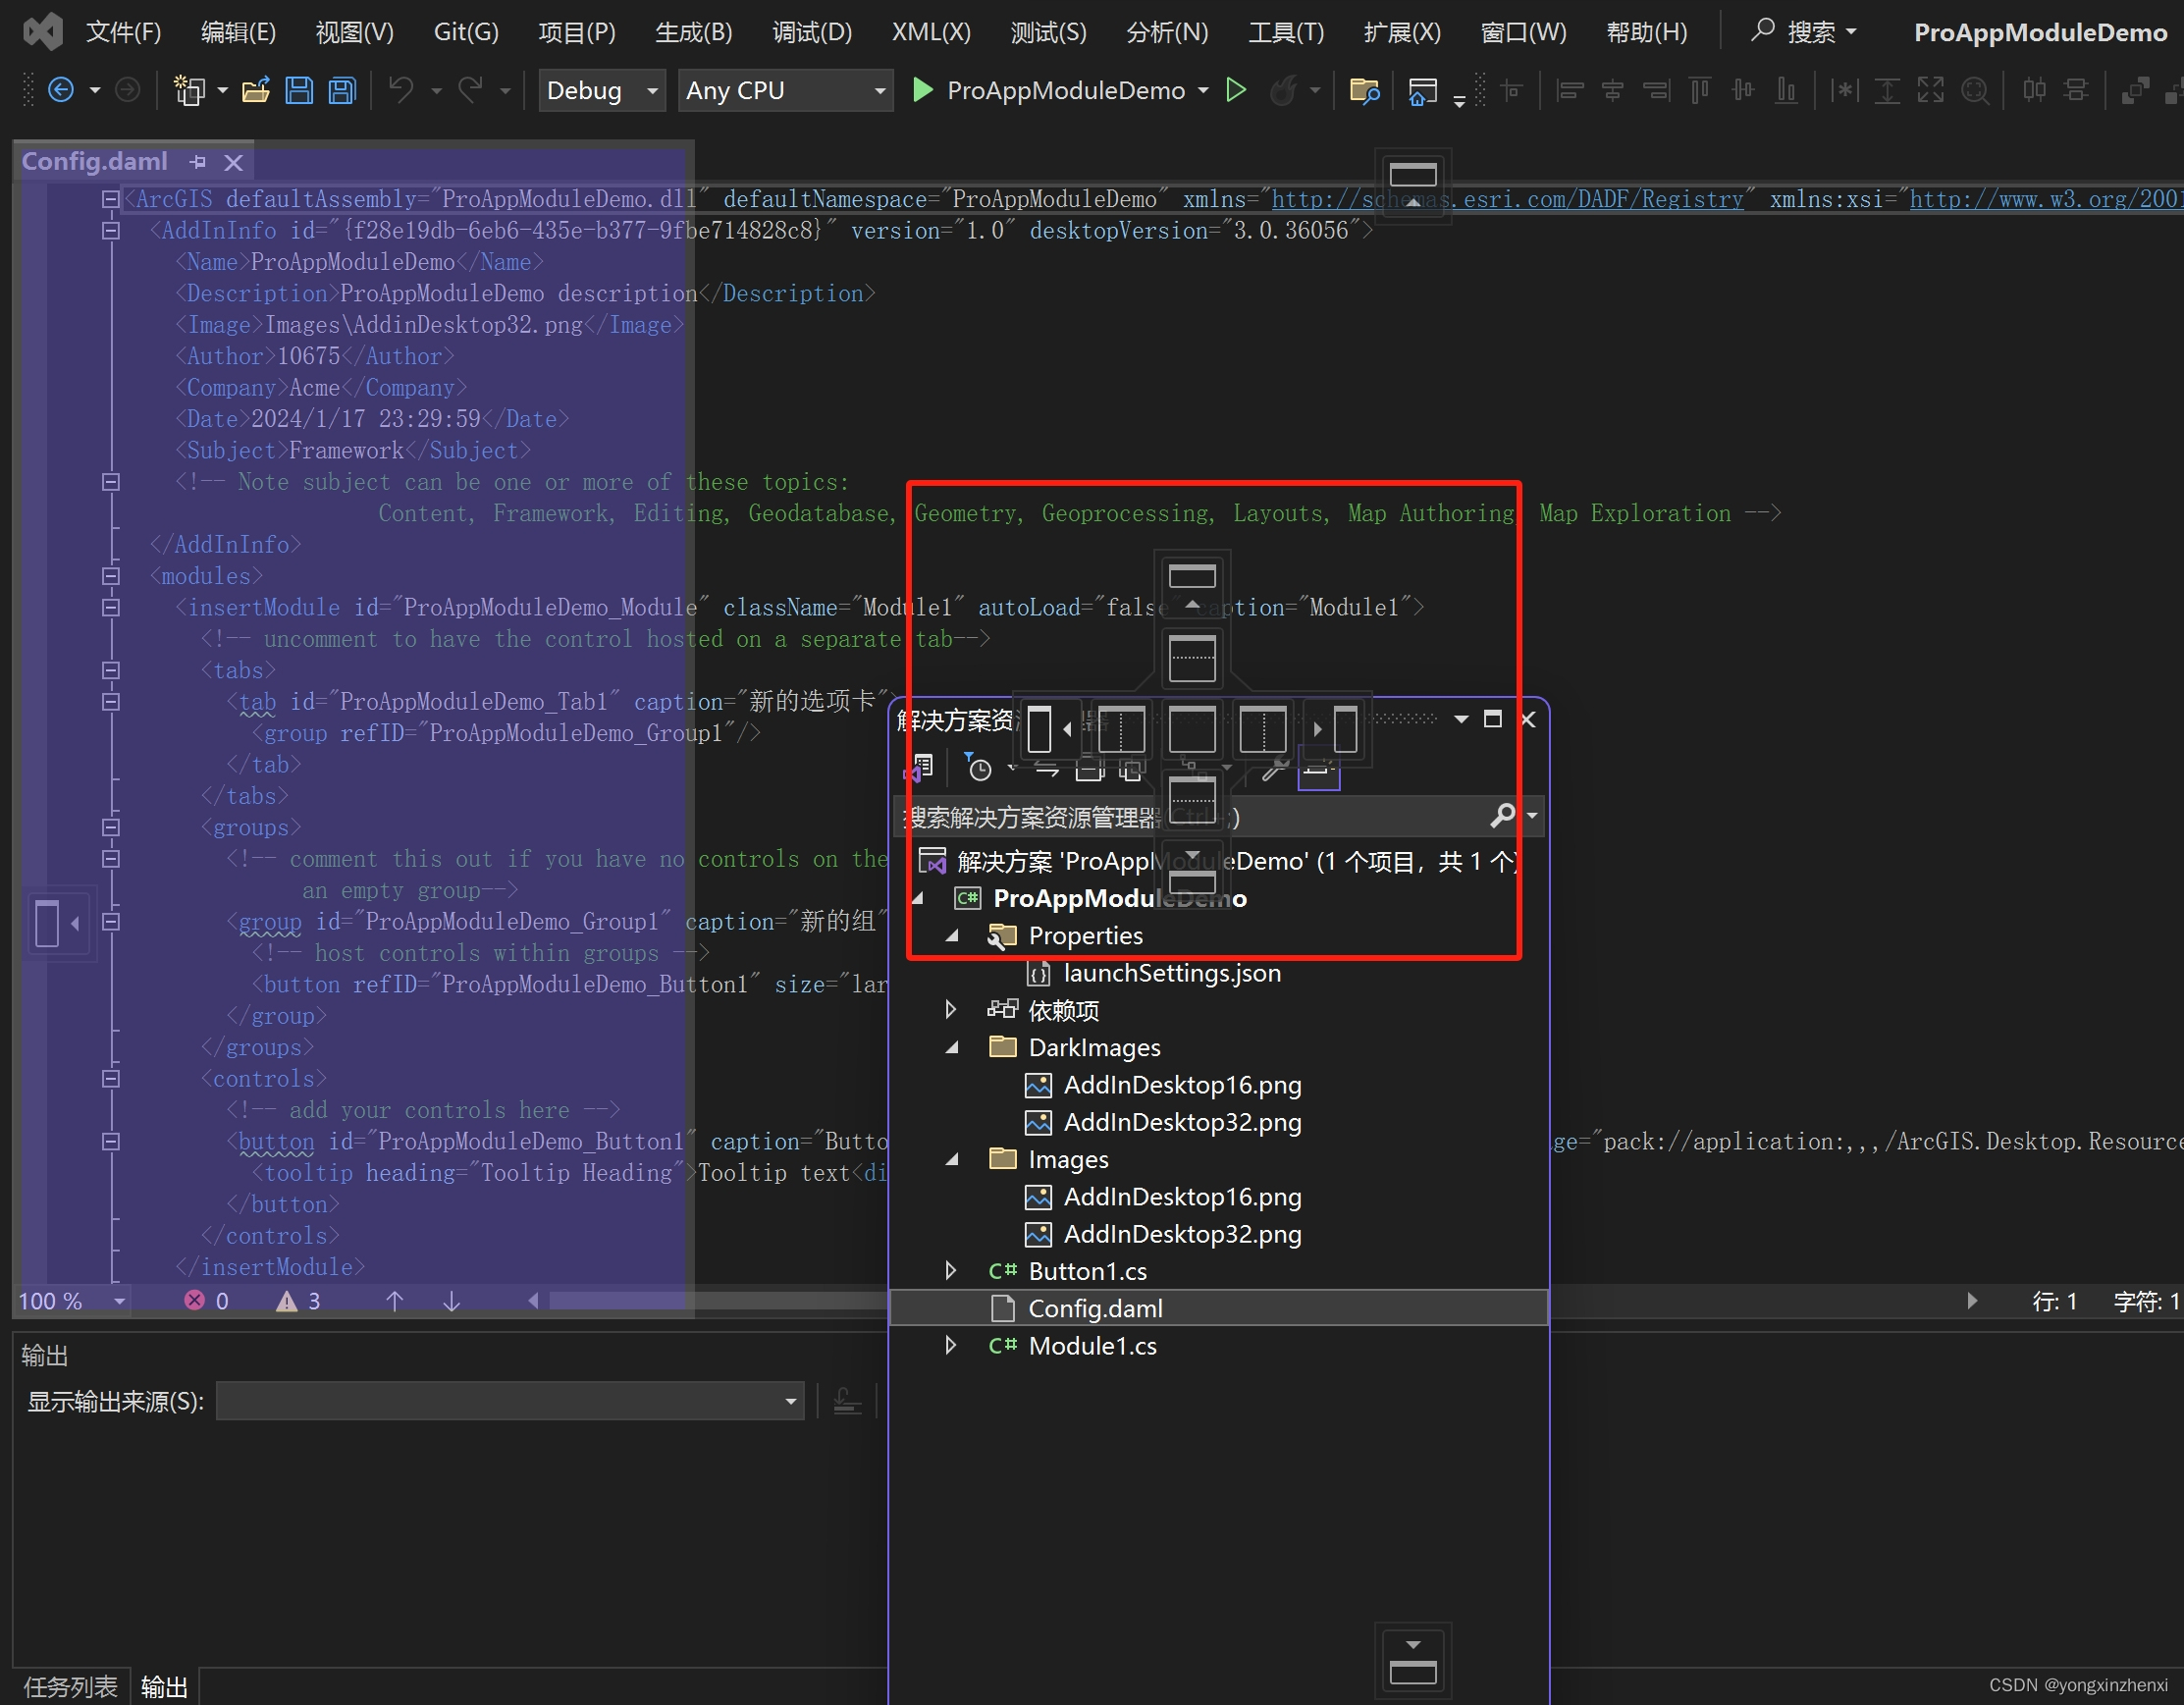The height and width of the screenshot is (1705, 2184).
Task: Click the error count icon in status strip
Action: (195, 1300)
